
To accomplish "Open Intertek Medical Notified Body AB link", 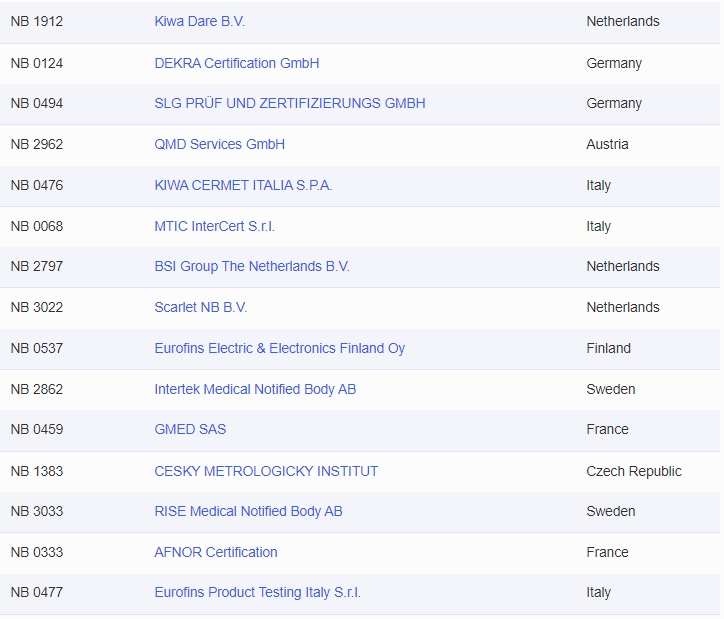I will pyautogui.click(x=255, y=390).
